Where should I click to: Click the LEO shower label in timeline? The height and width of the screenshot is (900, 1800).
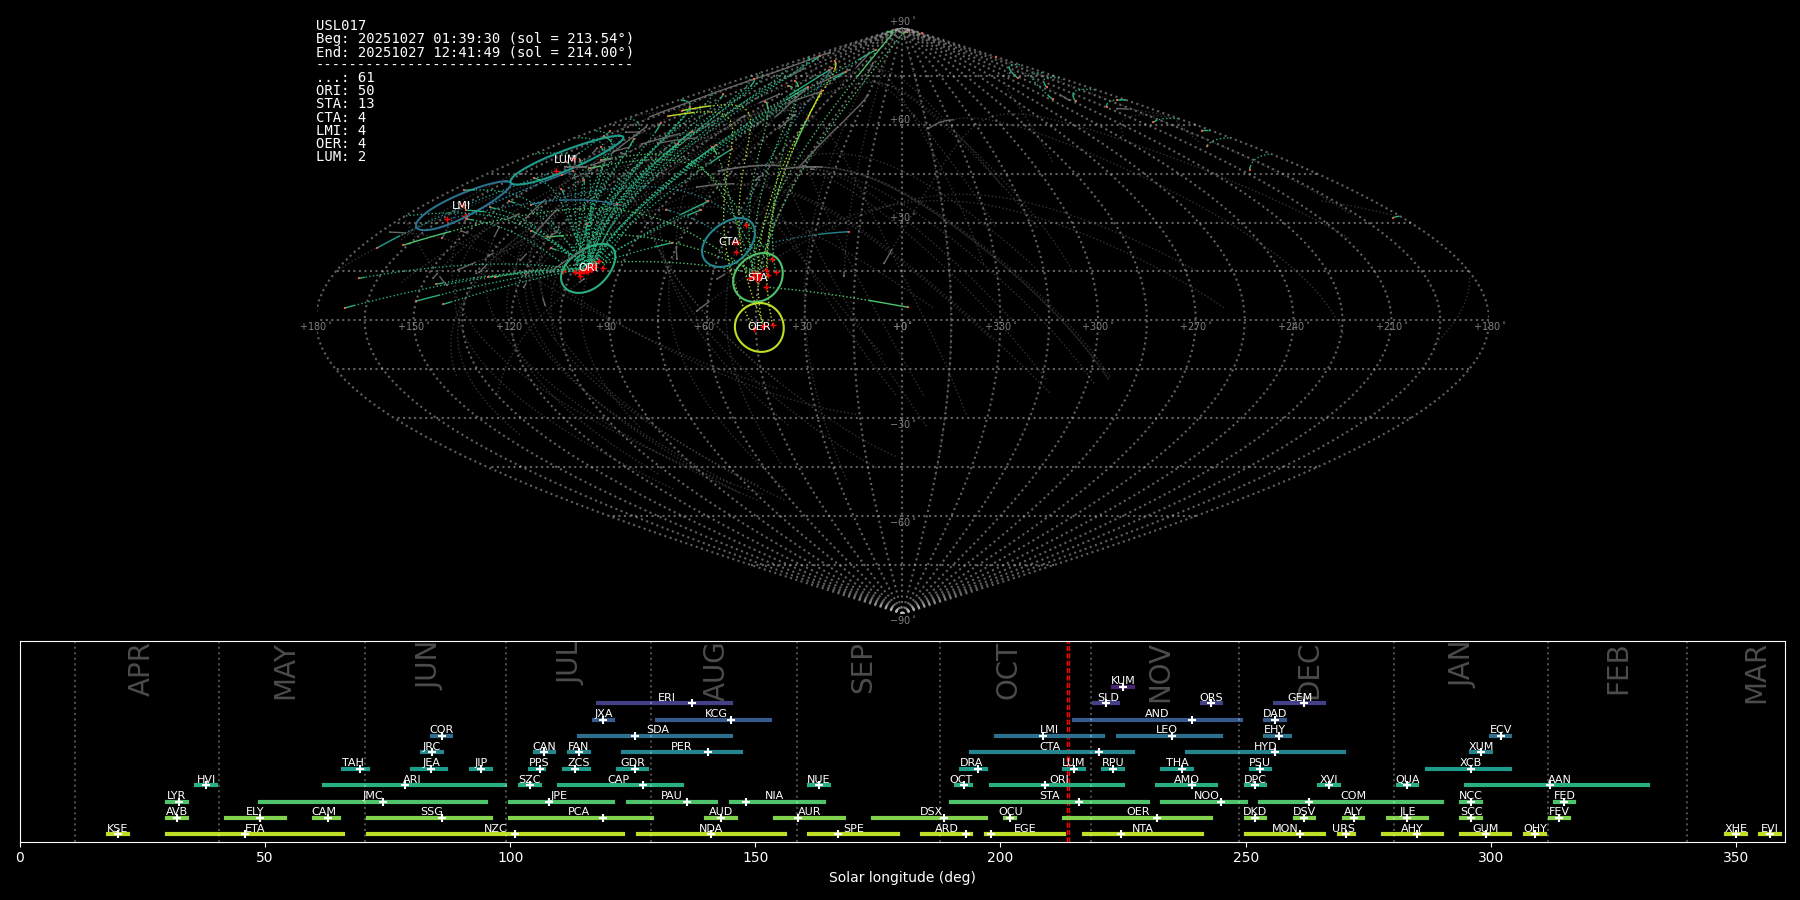click(1167, 730)
